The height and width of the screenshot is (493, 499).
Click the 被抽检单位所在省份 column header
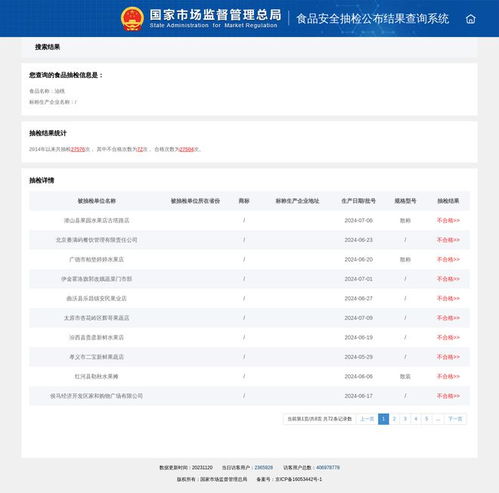click(x=195, y=201)
